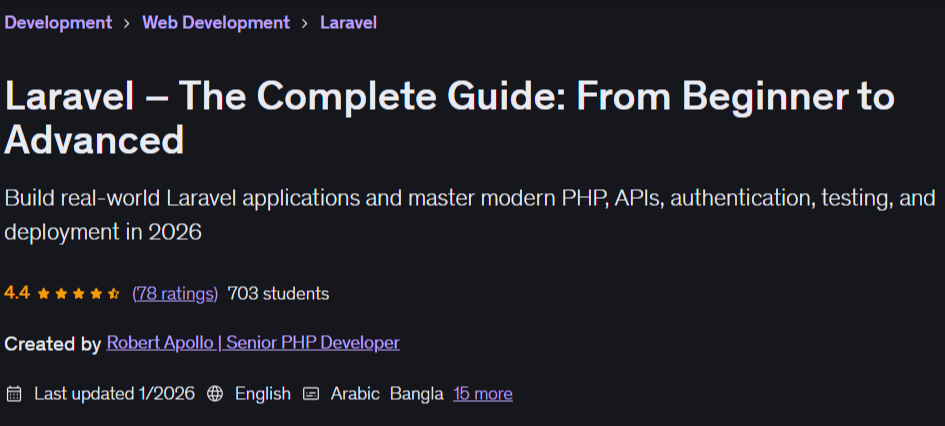
Task: Click the Laravel Complete Guide course title
Action: tap(450, 117)
